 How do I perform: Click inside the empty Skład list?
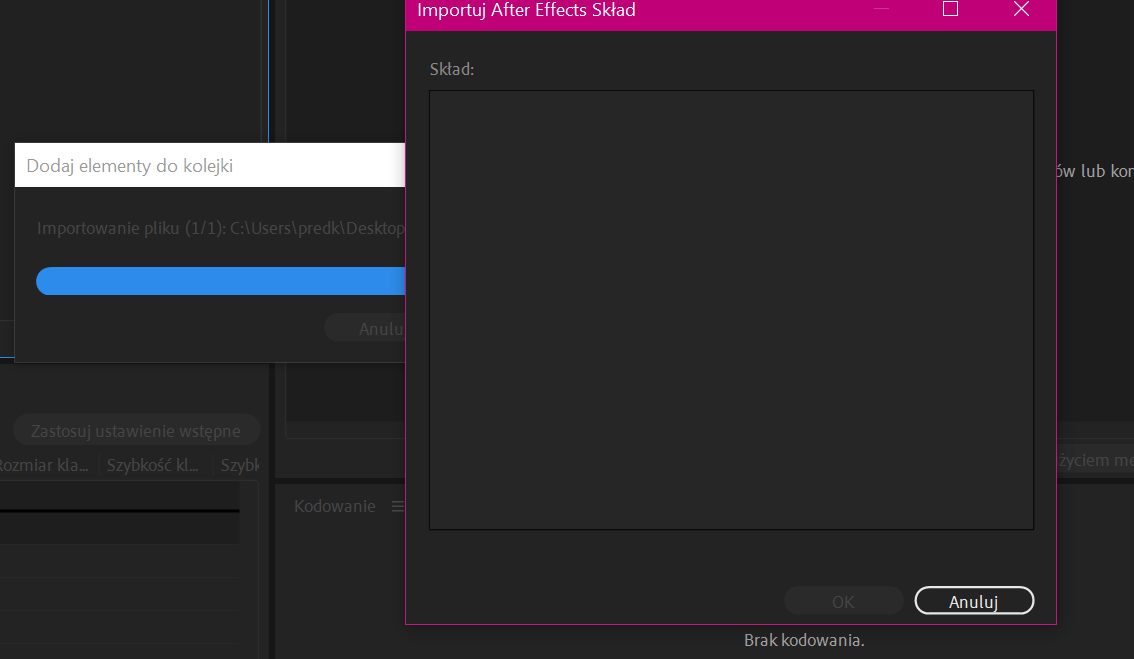pyautogui.click(x=731, y=308)
